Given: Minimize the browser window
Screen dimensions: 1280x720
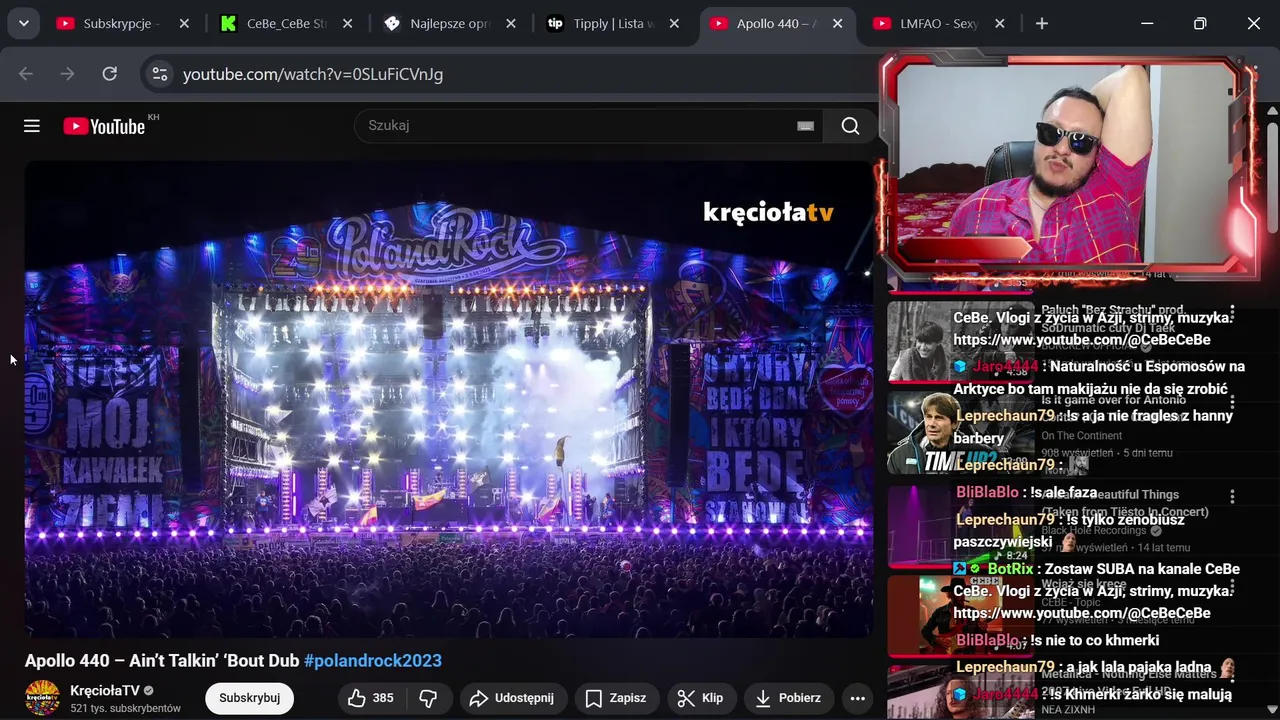Looking at the screenshot, I should coord(1147,23).
